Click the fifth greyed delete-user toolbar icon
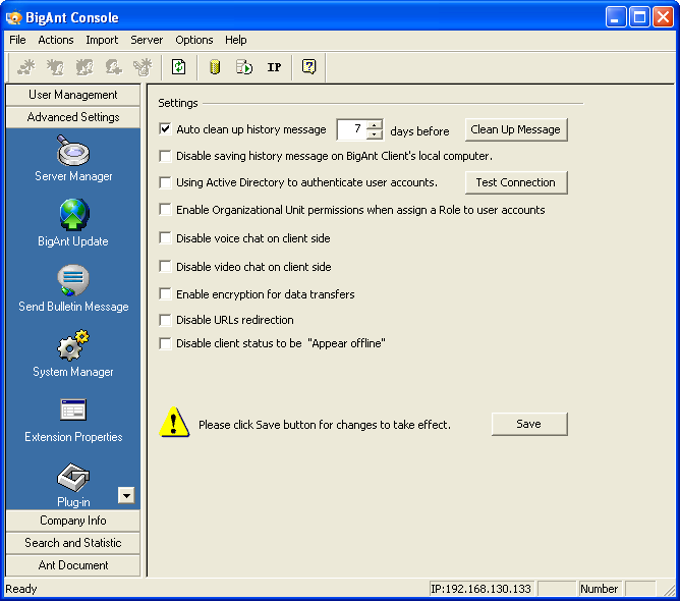The height and width of the screenshot is (601, 680). (x=143, y=67)
